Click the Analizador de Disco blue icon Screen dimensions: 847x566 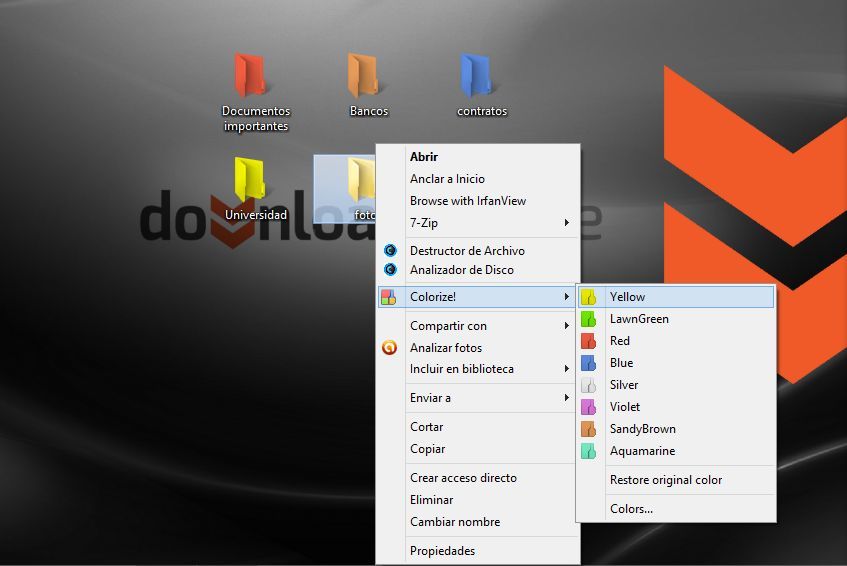(x=390, y=269)
